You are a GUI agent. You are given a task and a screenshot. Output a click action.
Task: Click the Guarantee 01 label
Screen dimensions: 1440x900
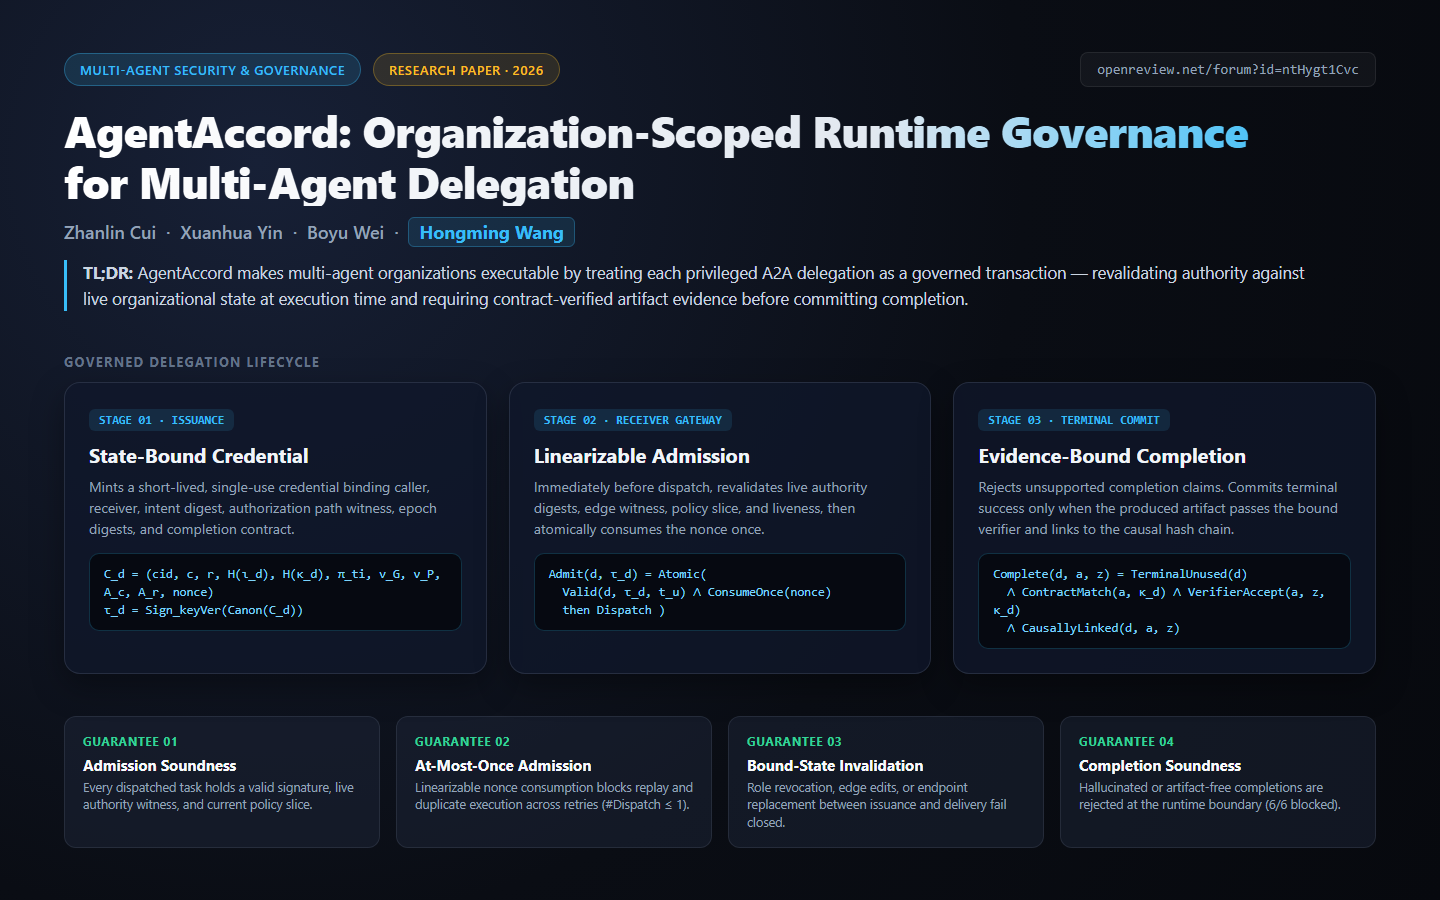tap(130, 741)
